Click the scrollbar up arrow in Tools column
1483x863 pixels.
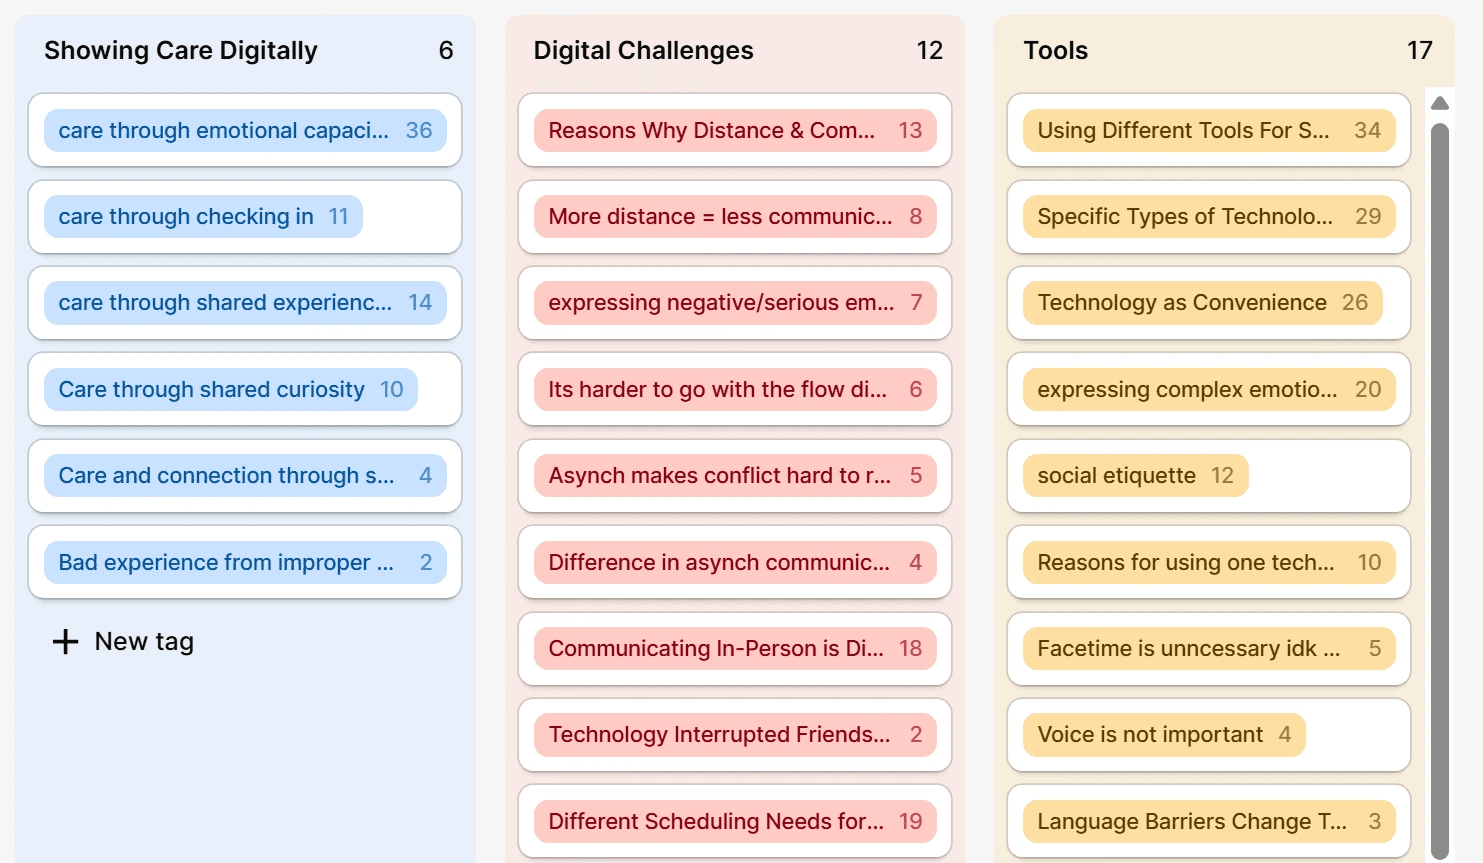click(1440, 103)
